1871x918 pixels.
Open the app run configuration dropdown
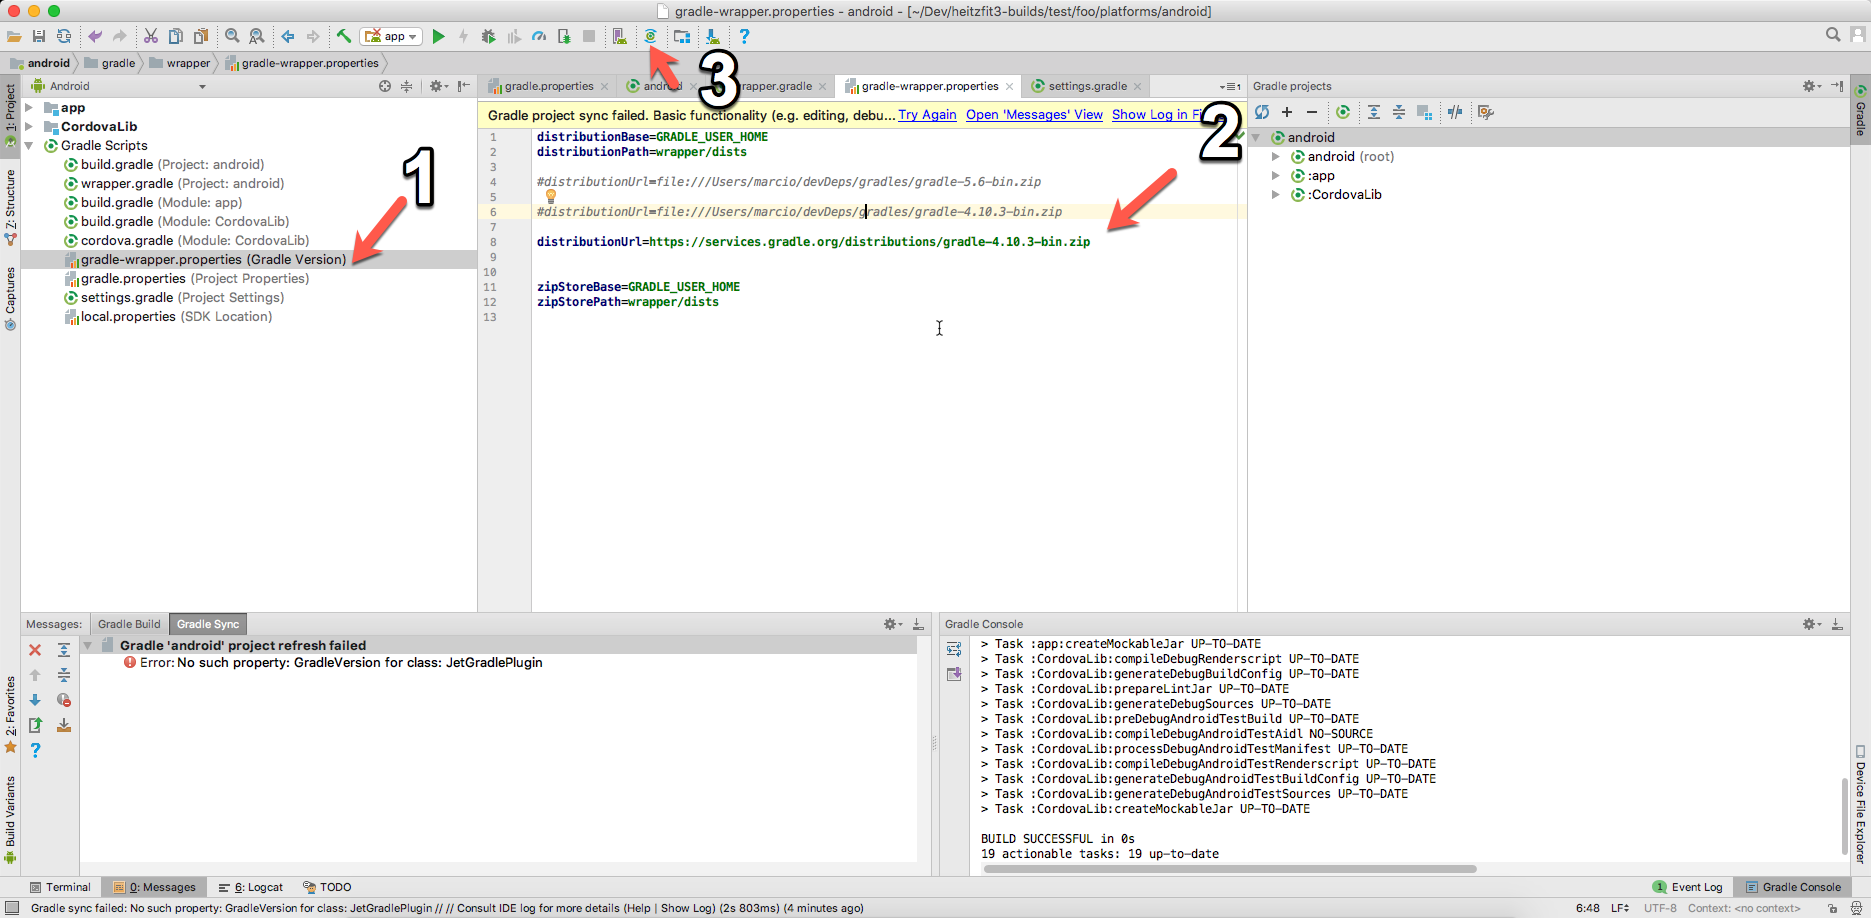[391, 36]
